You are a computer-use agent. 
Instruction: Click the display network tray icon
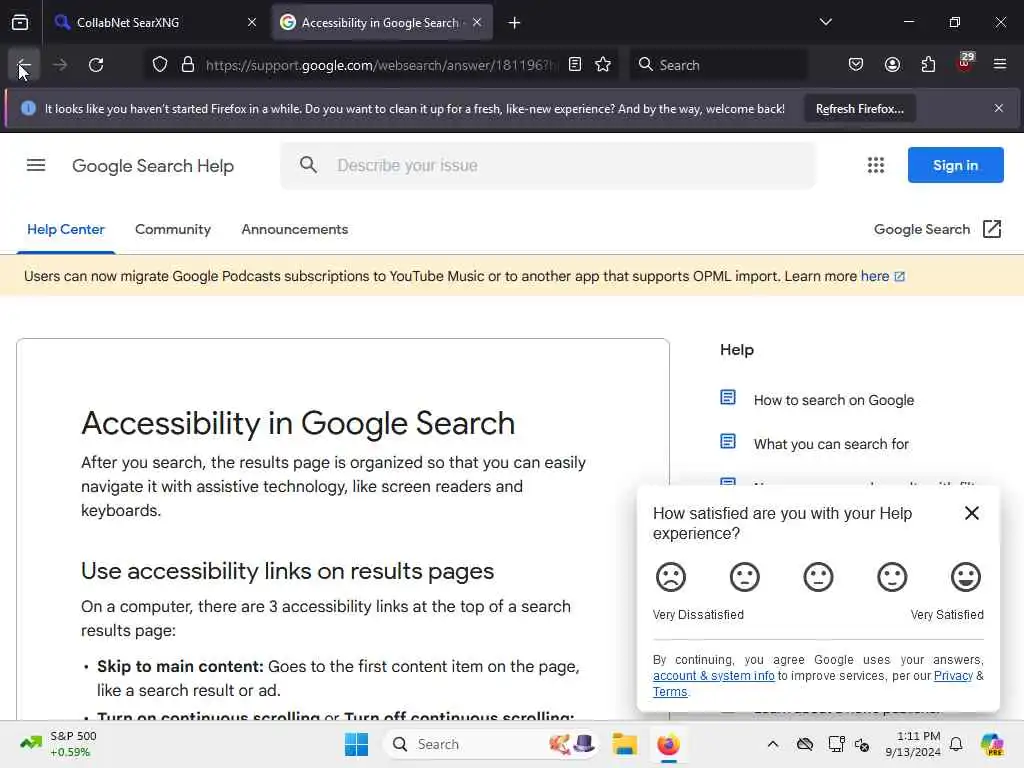point(836,744)
